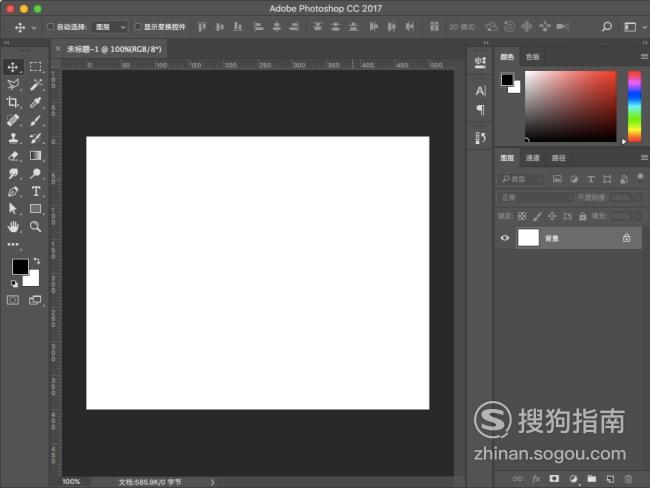The width and height of the screenshot is (650, 488).
Task: Switch to the Channels tab
Action: [x=532, y=158]
